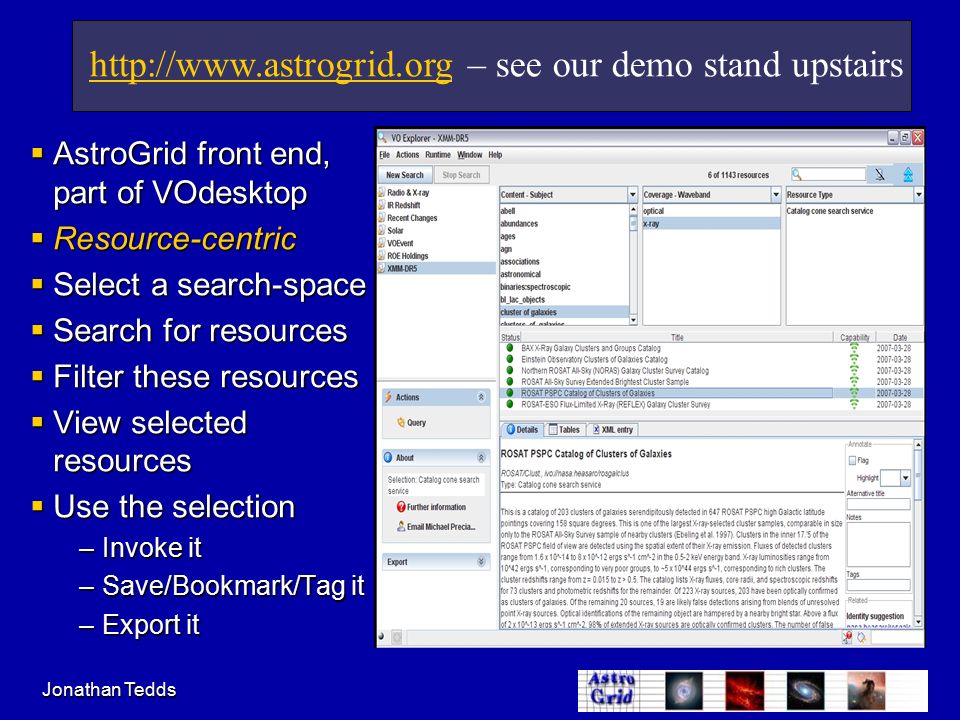Select 'bl_lac_objects' in the subject list

click(x=522, y=299)
